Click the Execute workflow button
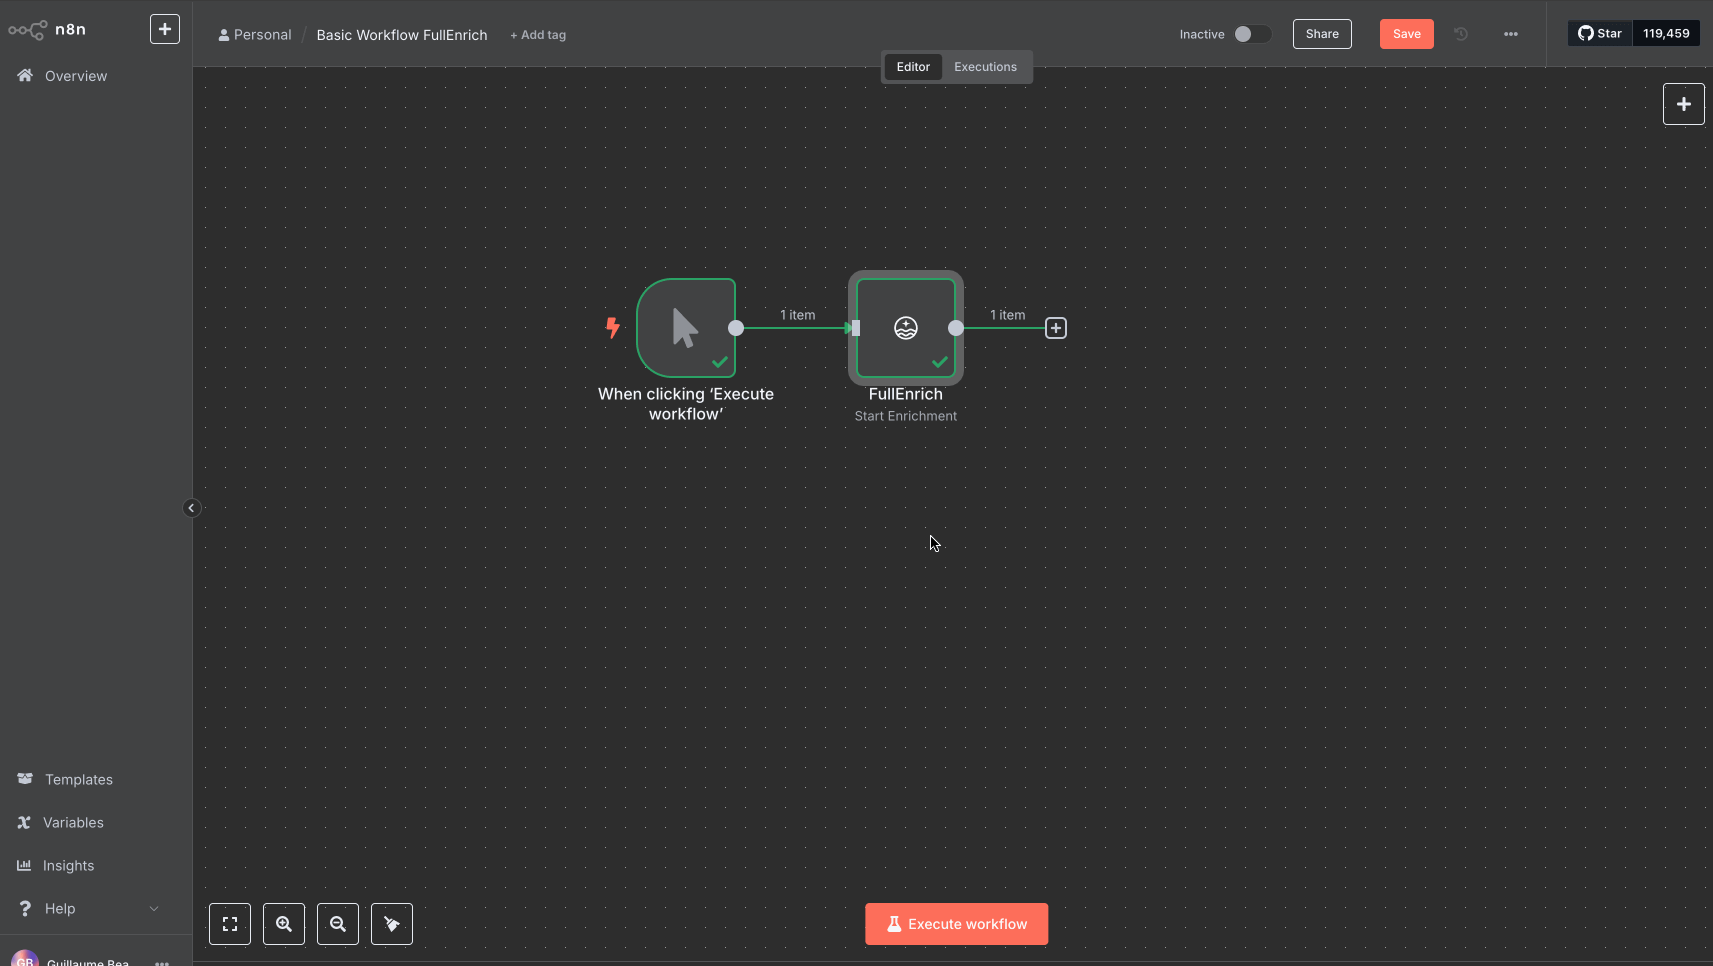Image resolution: width=1713 pixels, height=966 pixels. tap(957, 924)
